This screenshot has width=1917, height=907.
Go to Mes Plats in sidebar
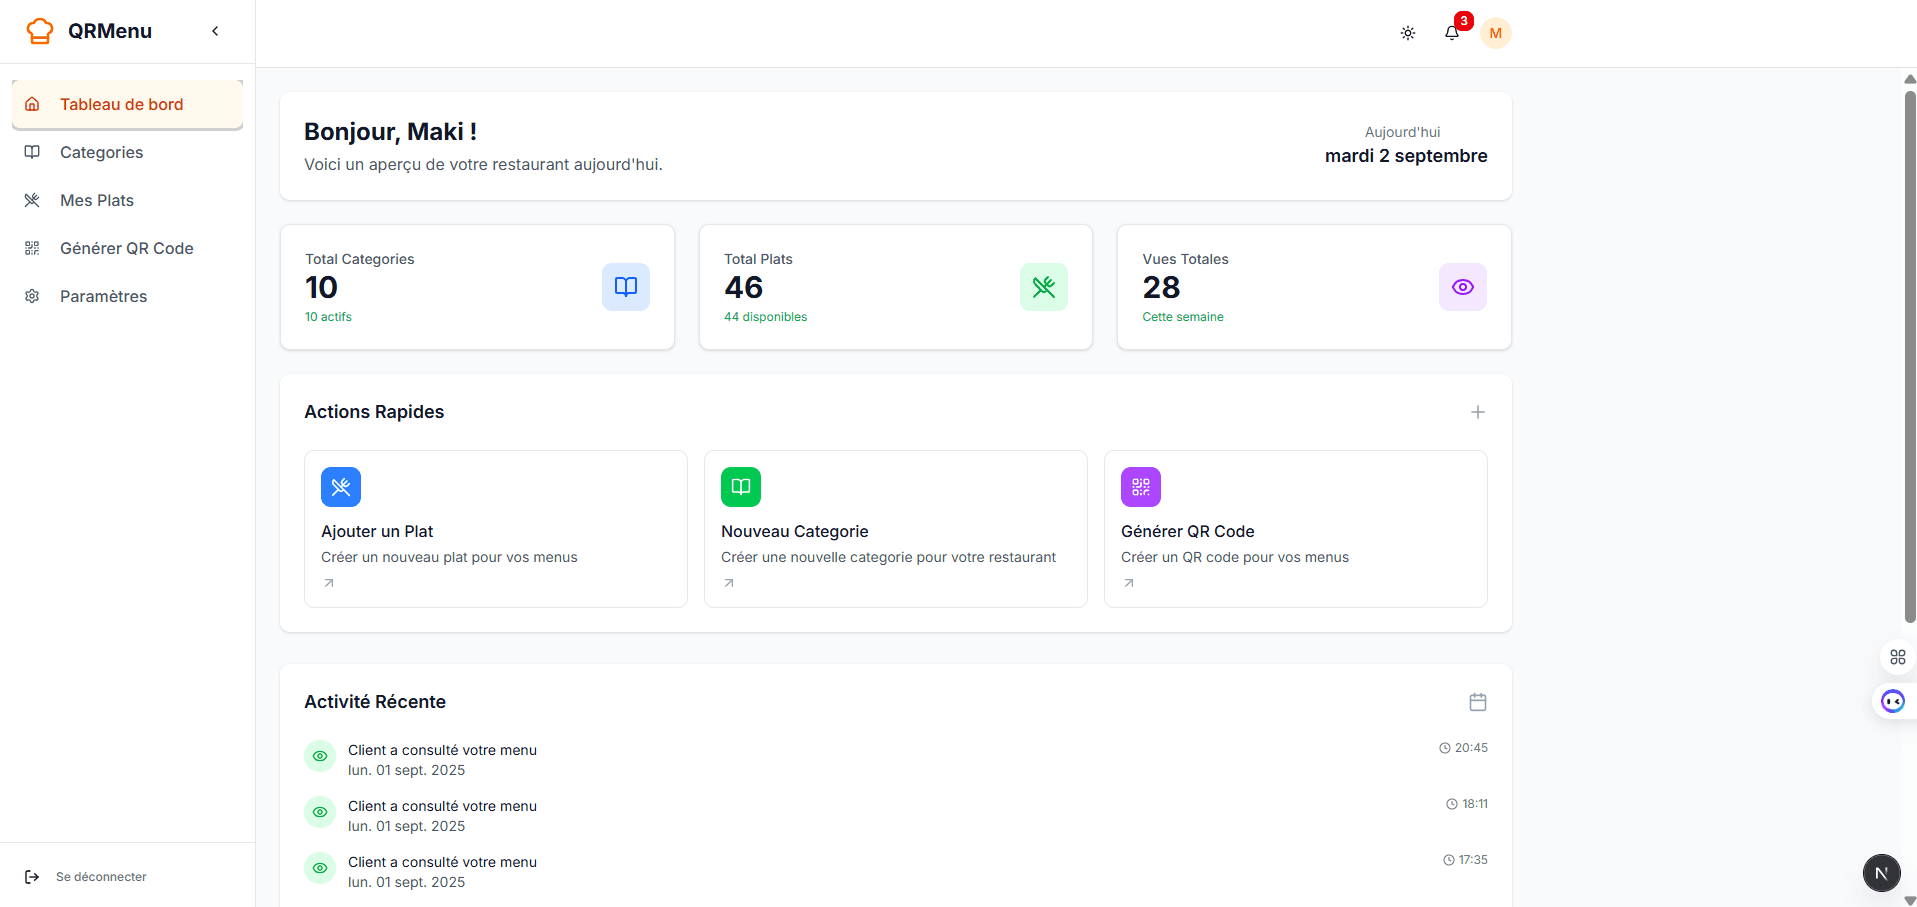click(97, 200)
